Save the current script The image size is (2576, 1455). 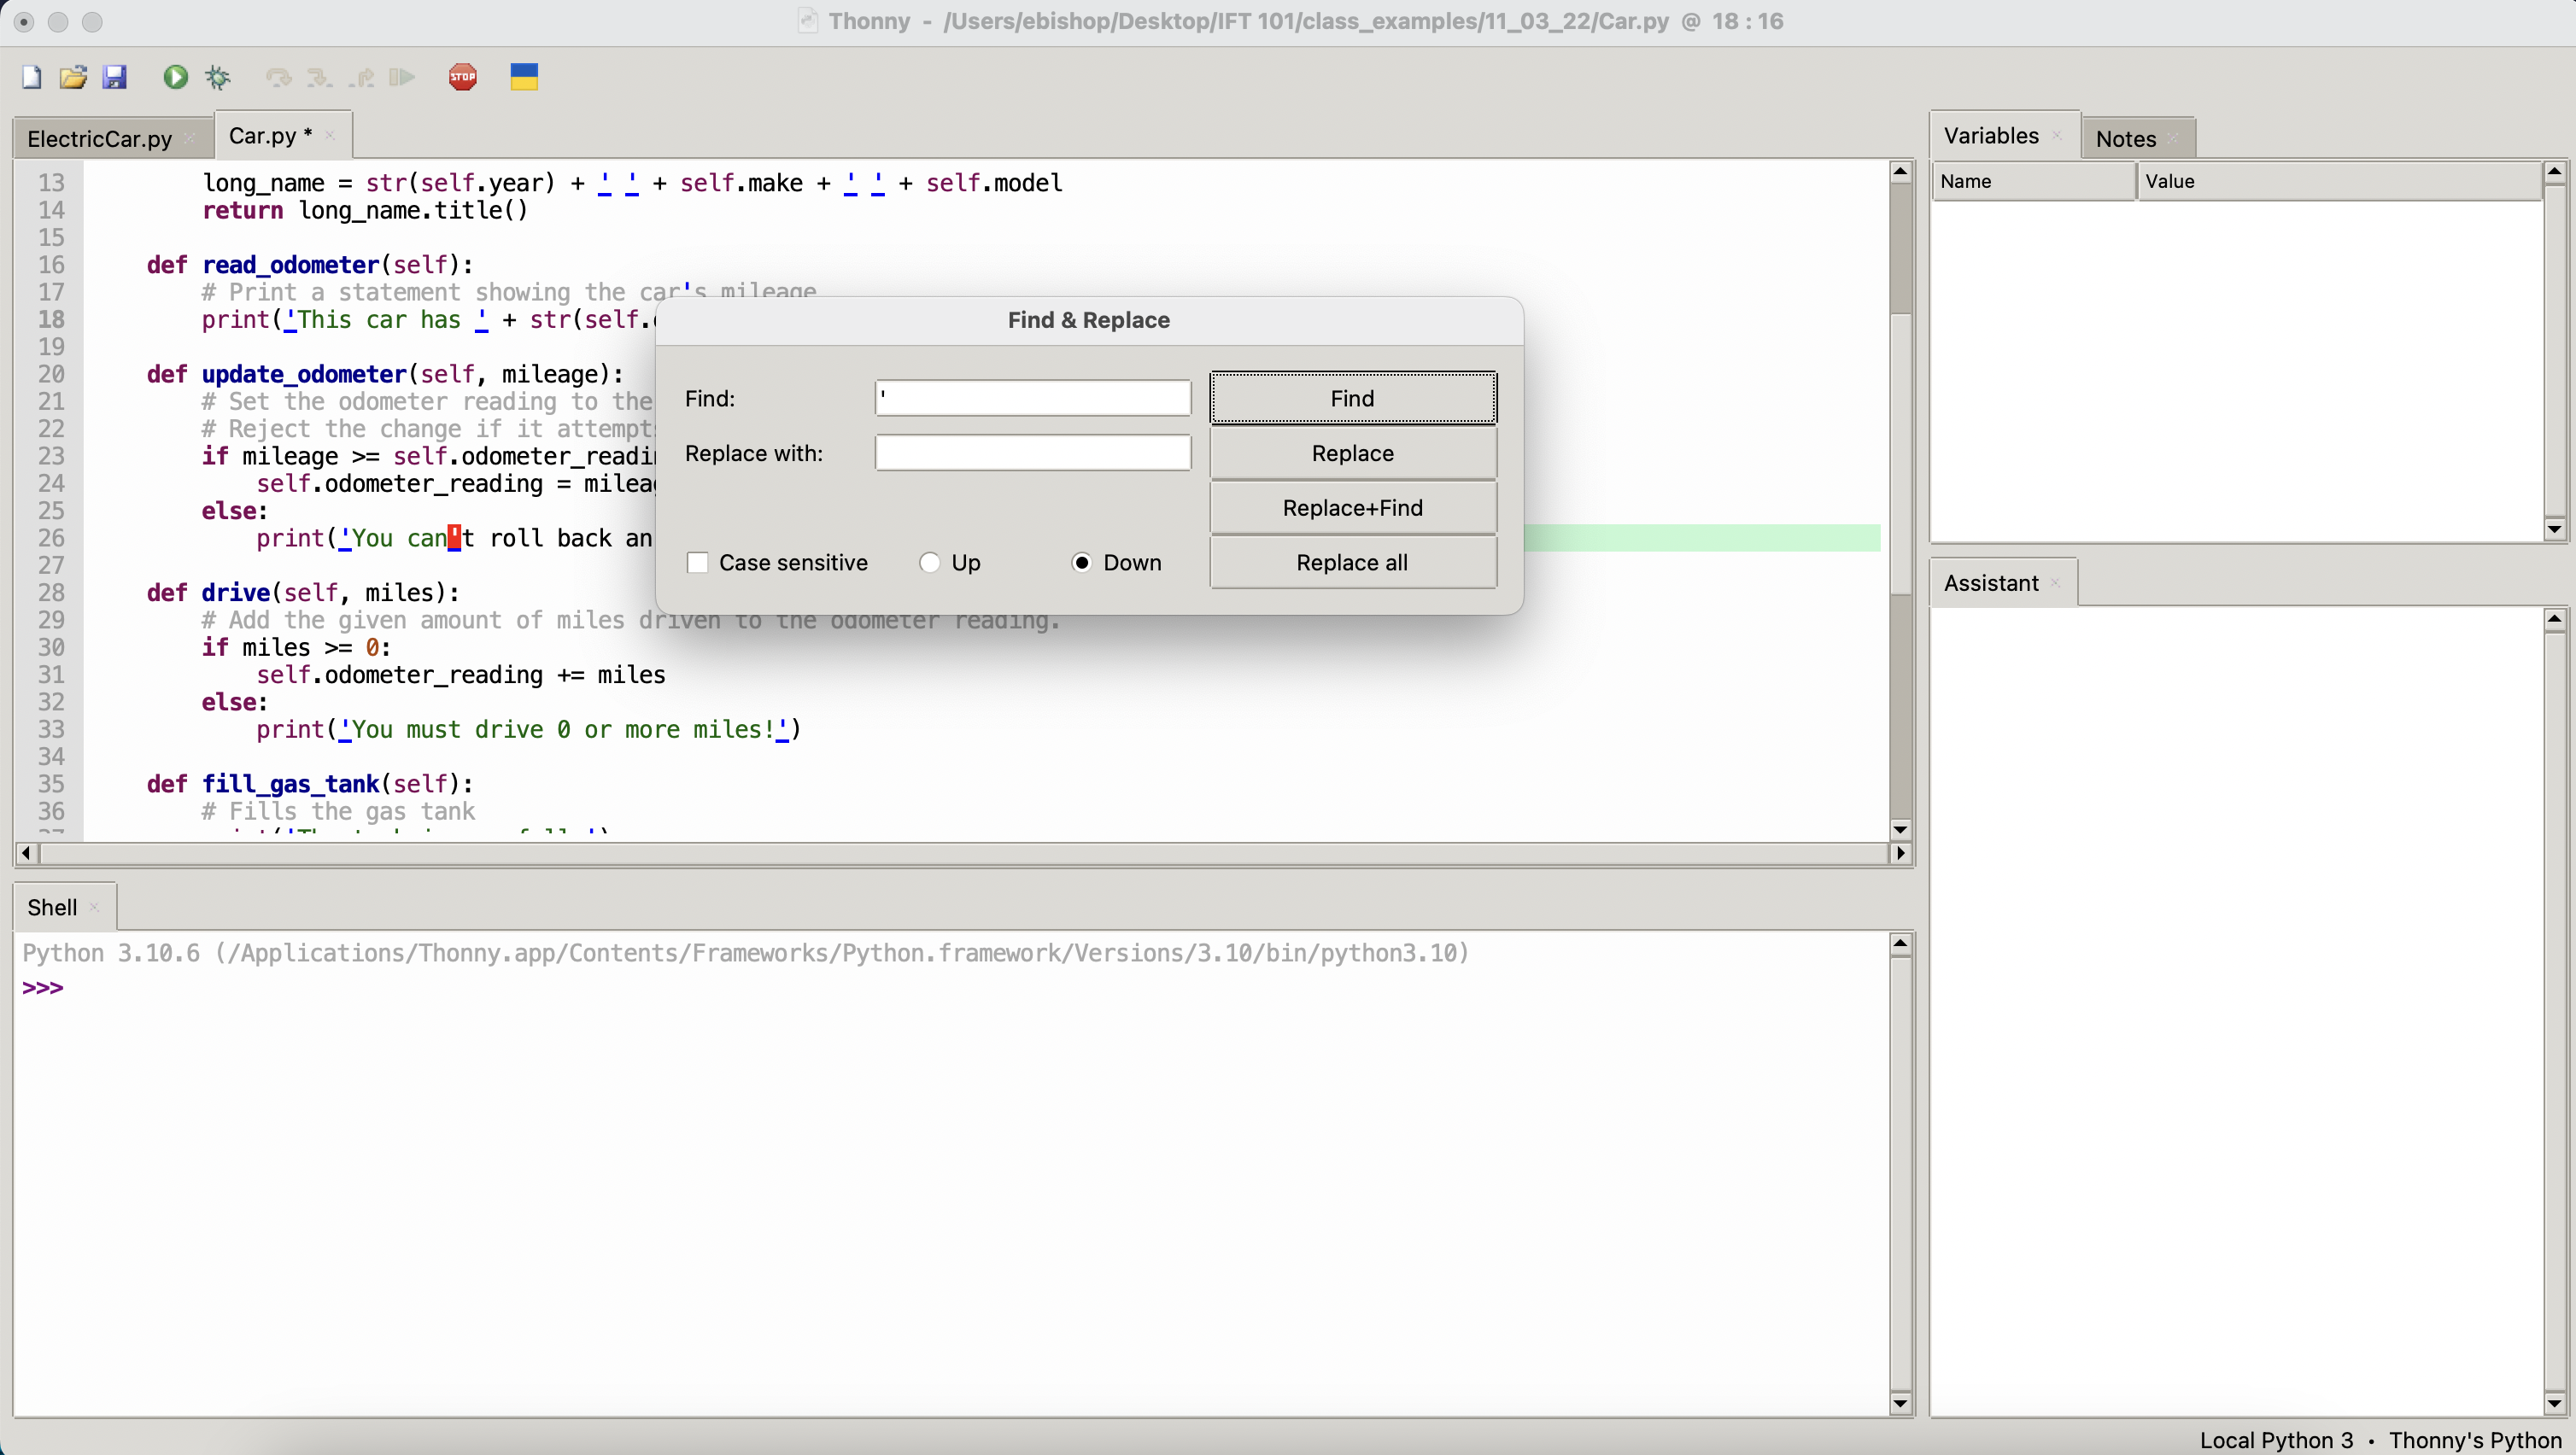click(116, 77)
